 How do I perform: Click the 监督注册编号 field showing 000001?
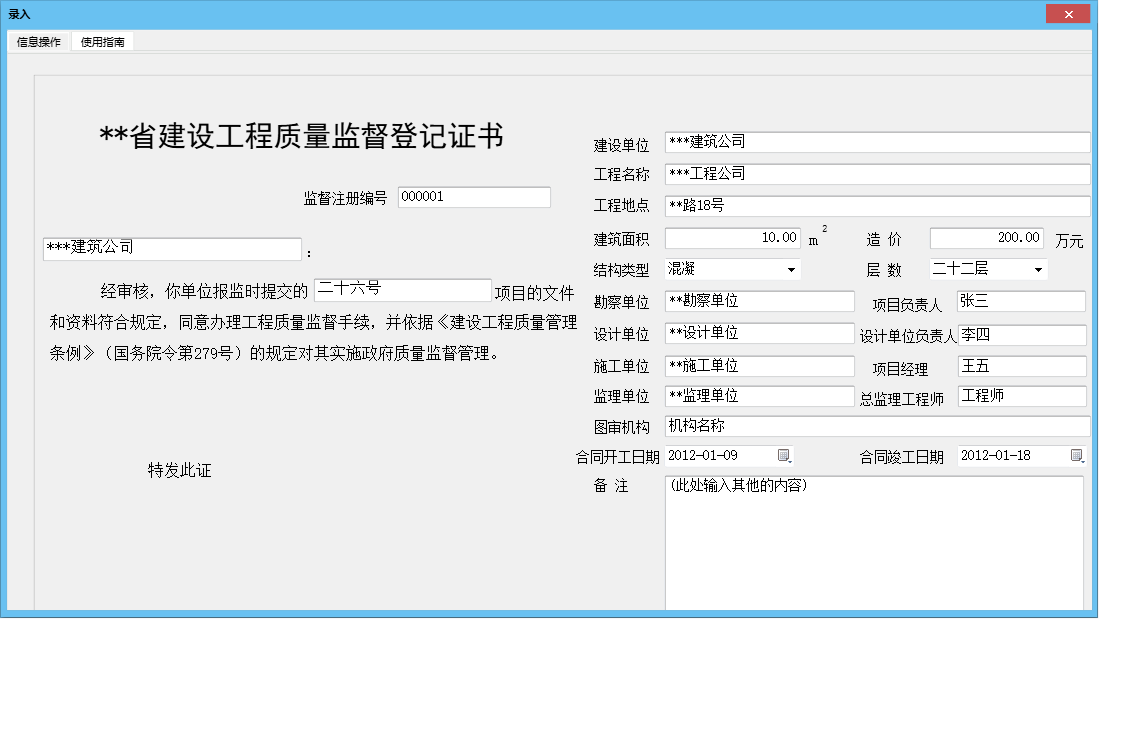coord(472,196)
